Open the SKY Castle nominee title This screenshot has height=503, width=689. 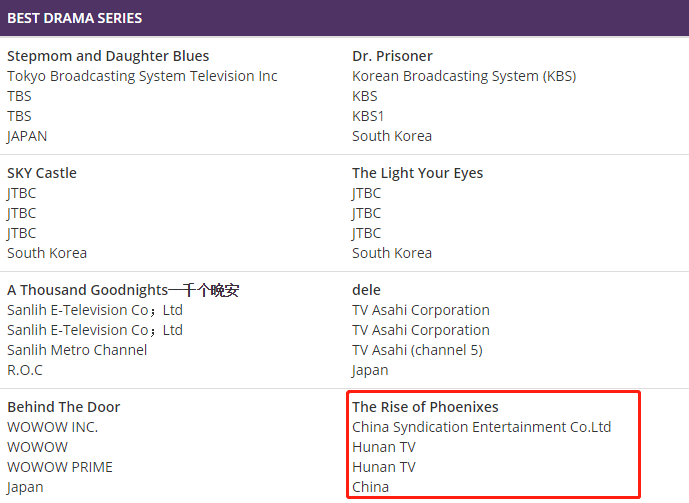pos(42,173)
